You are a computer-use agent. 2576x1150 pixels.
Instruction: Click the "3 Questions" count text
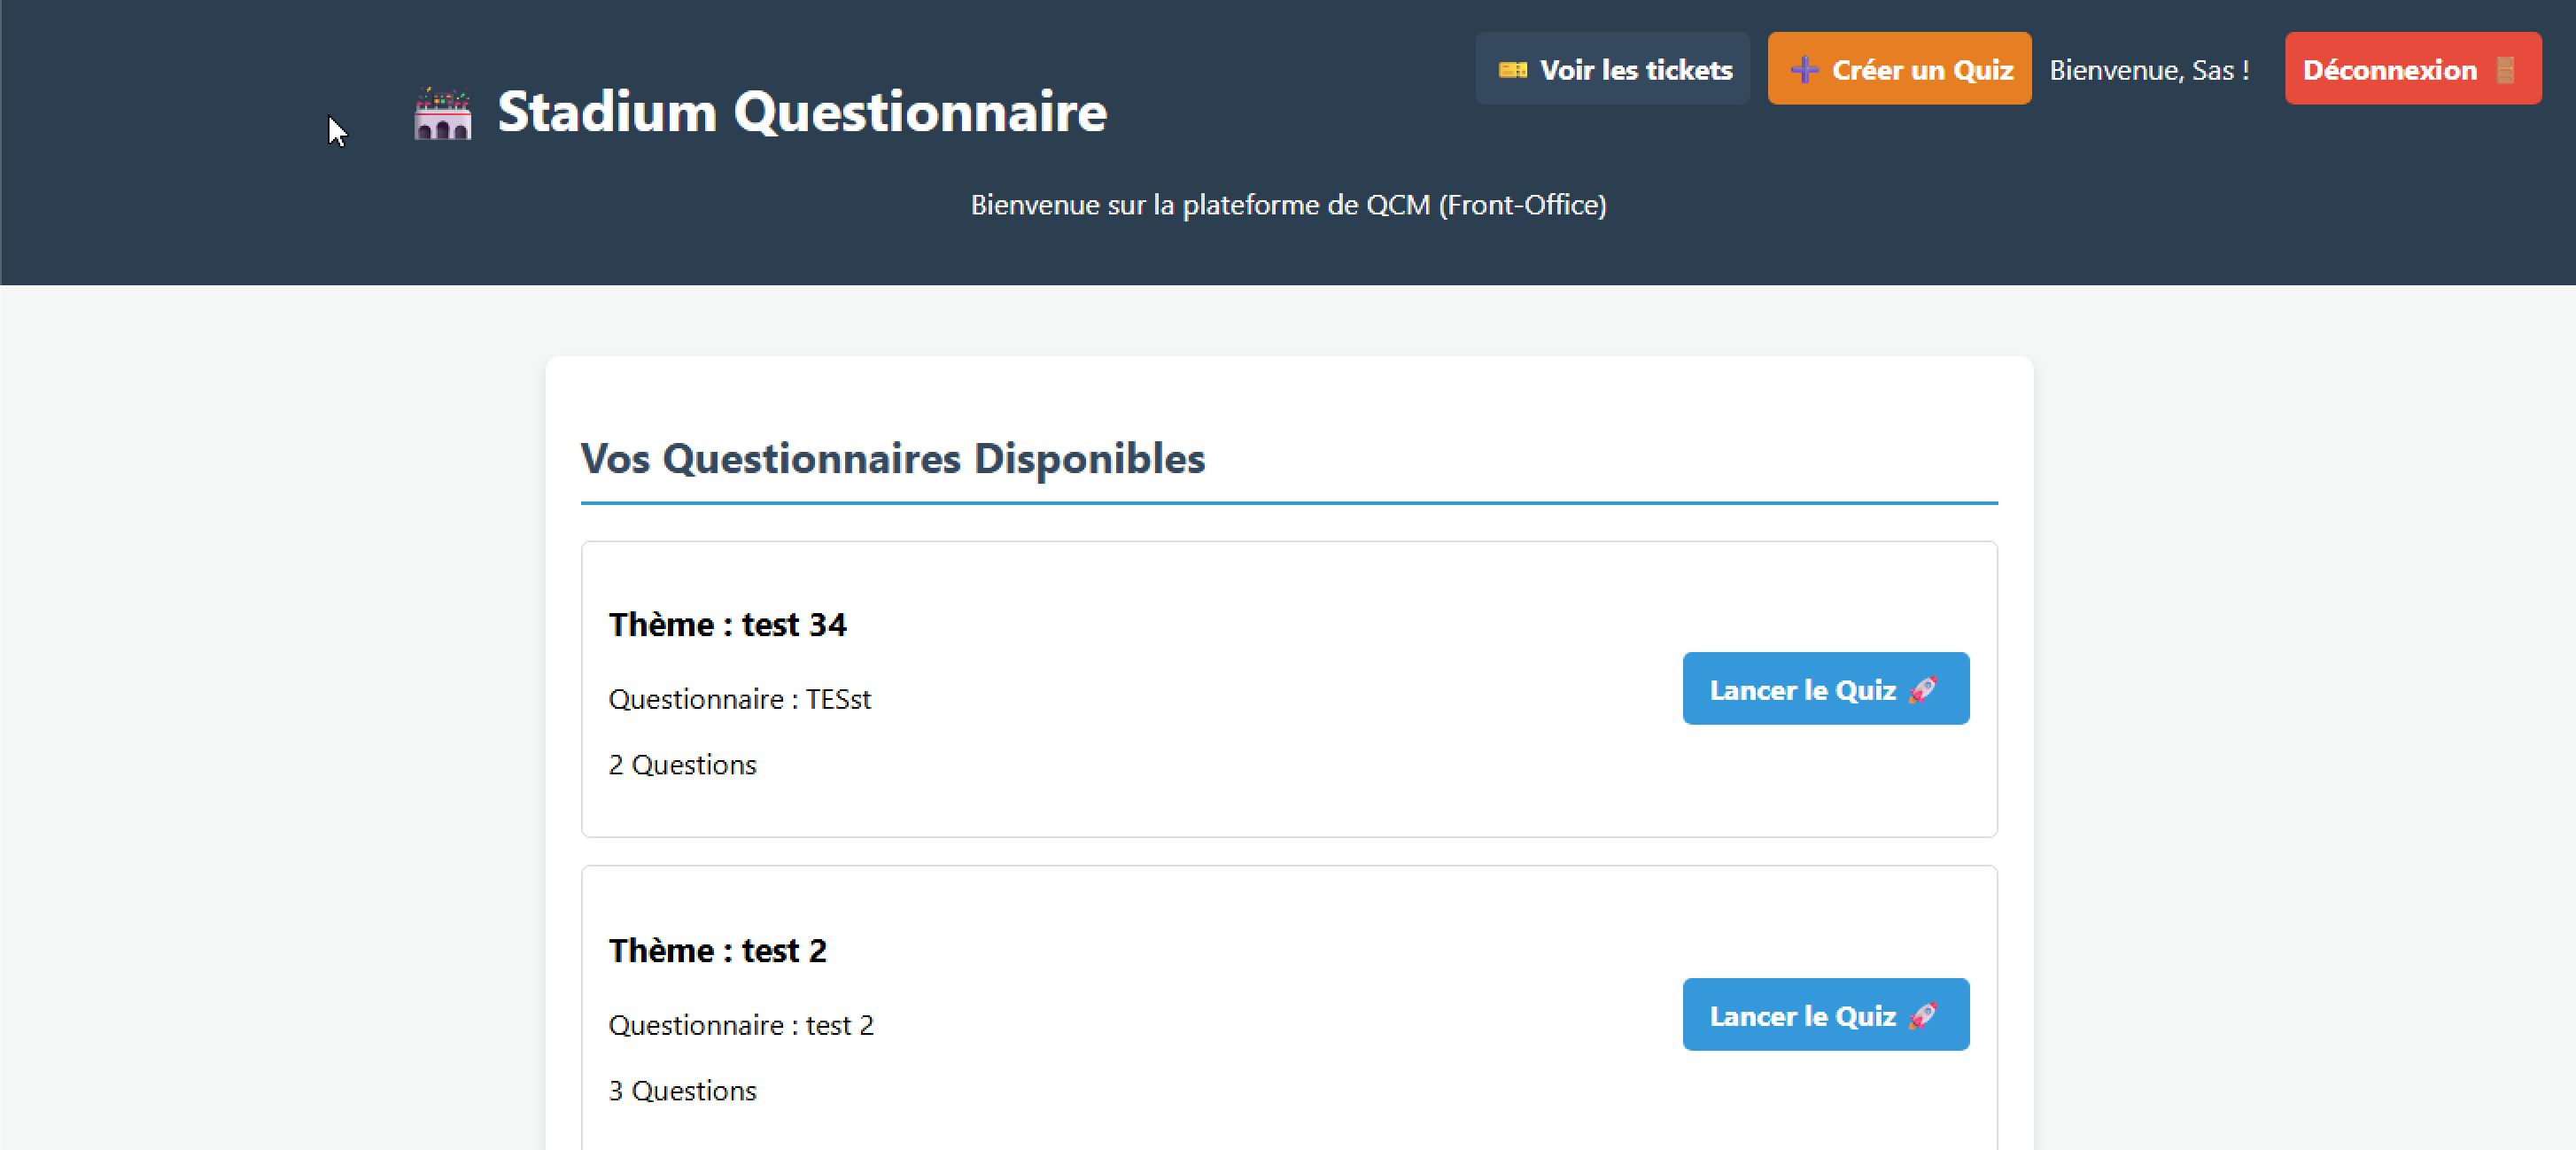coord(682,1091)
